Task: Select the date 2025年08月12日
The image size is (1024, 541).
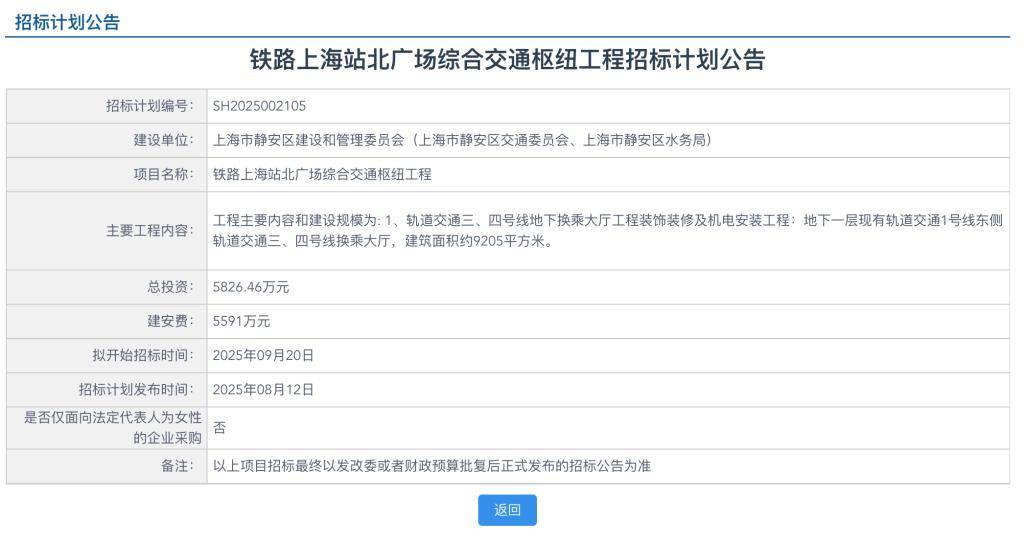Action: pyautogui.click(x=263, y=389)
